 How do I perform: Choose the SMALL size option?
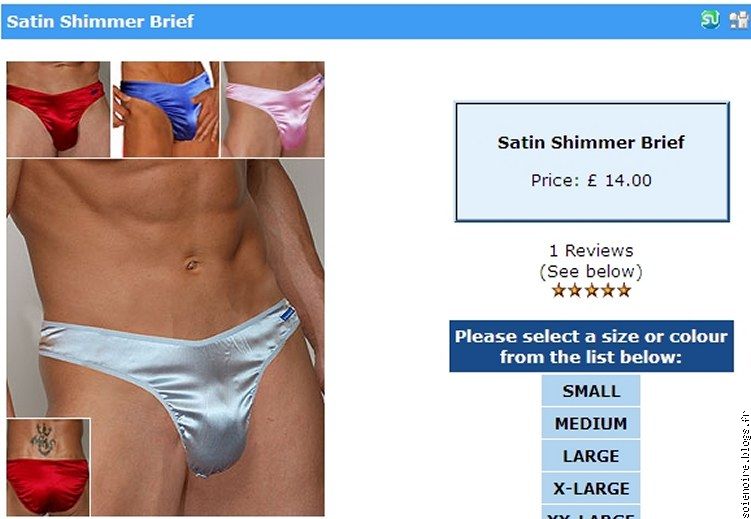coord(591,391)
